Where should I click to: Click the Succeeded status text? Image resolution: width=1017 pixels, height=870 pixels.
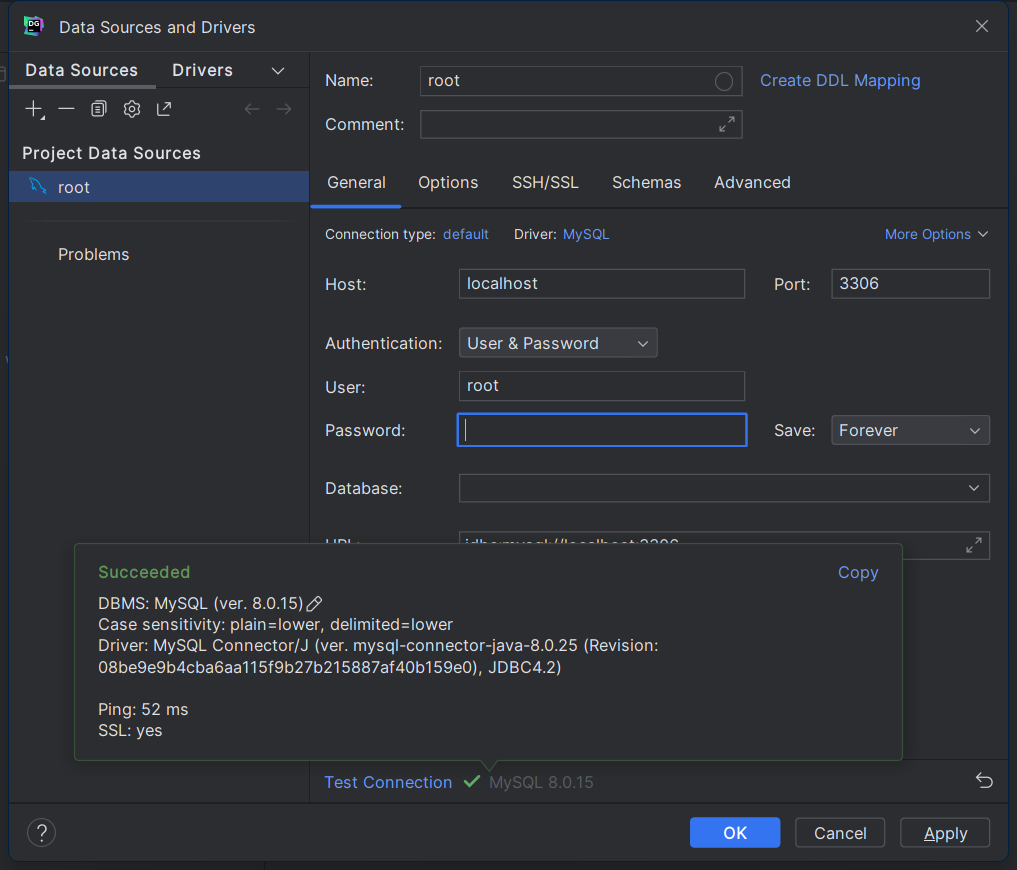click(144, 572)
